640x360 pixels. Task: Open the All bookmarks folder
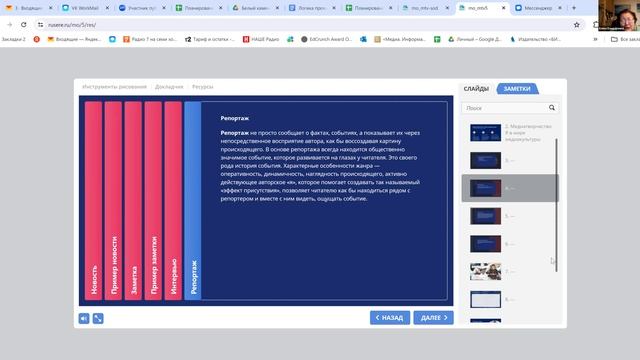(625, 39)
